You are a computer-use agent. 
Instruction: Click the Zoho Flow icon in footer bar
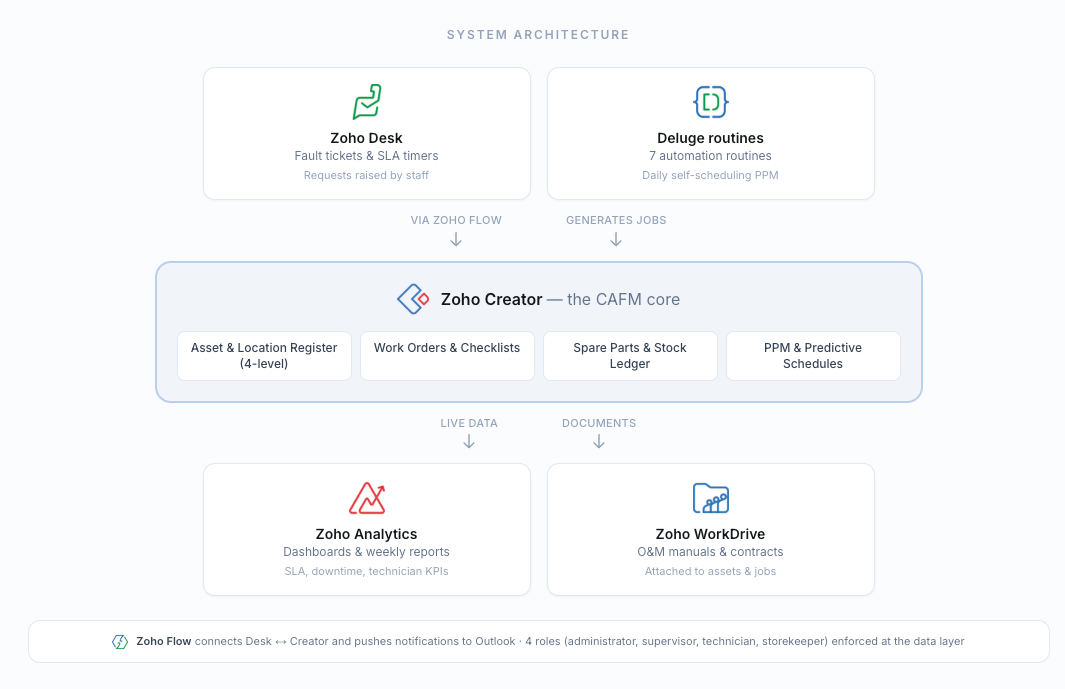click(120, 641)
